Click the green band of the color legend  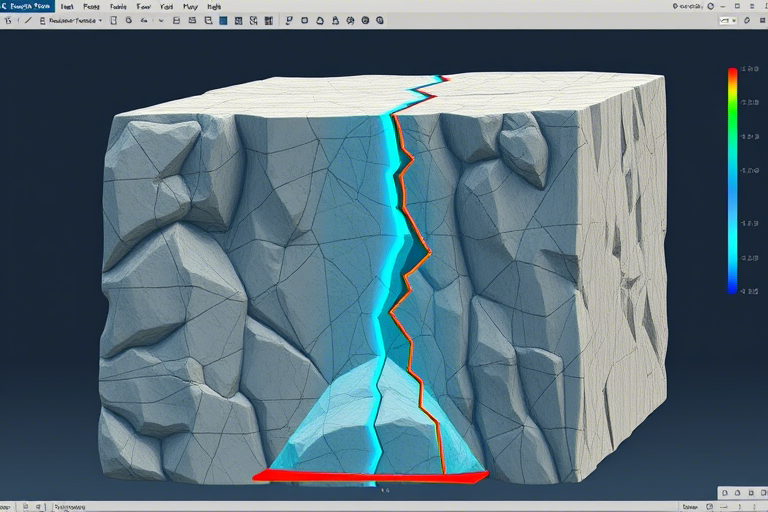[x=732, y=115]
